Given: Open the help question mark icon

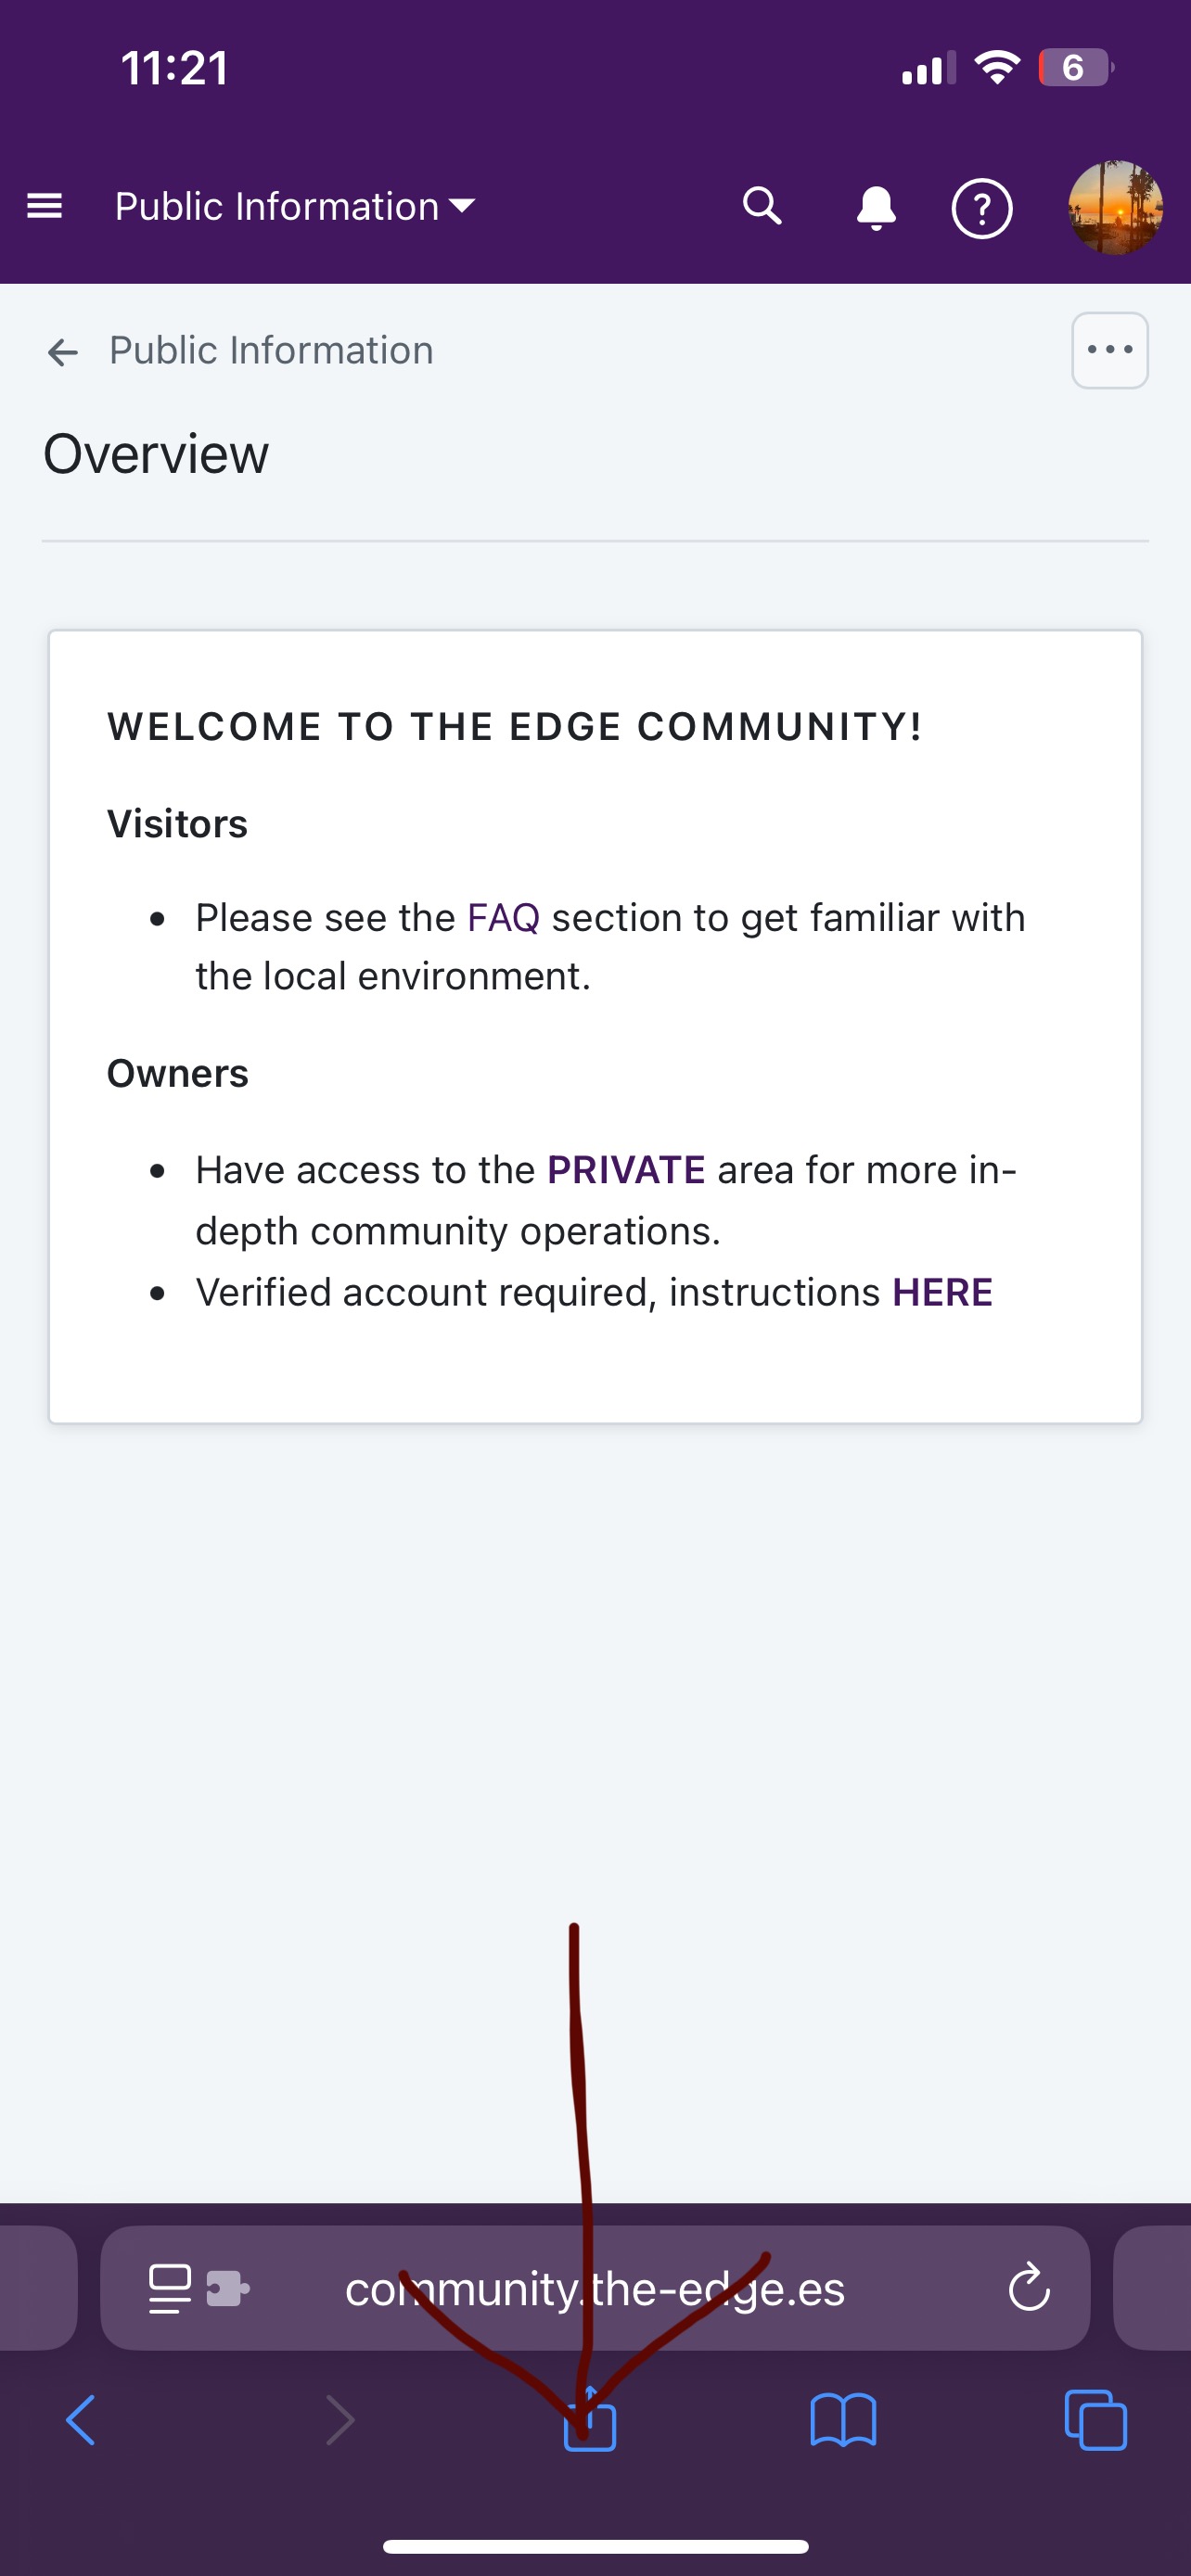Looking at the screenshot, I should pyautogui.click(x=982, y=208).
